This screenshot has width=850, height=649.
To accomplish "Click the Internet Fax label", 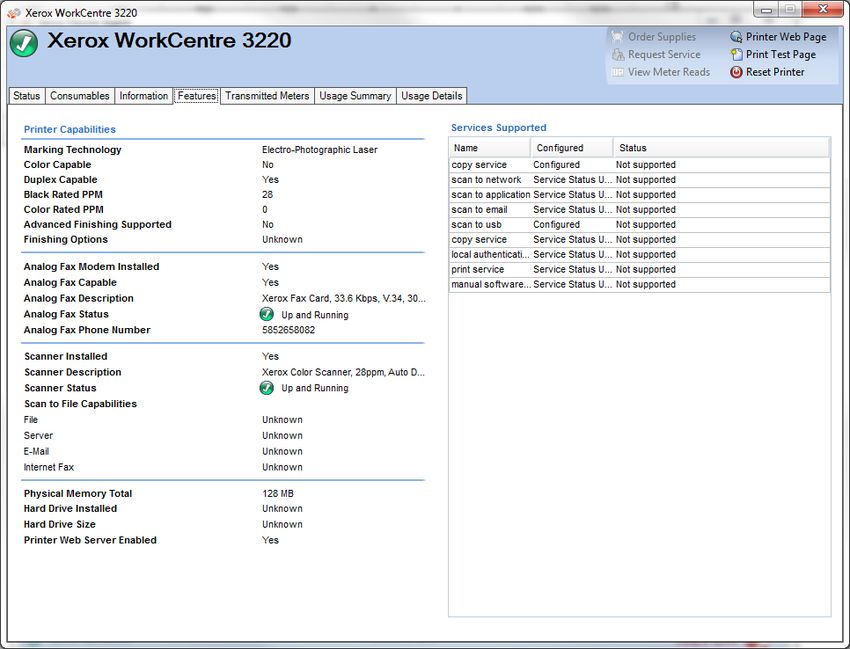I will 49,467.
